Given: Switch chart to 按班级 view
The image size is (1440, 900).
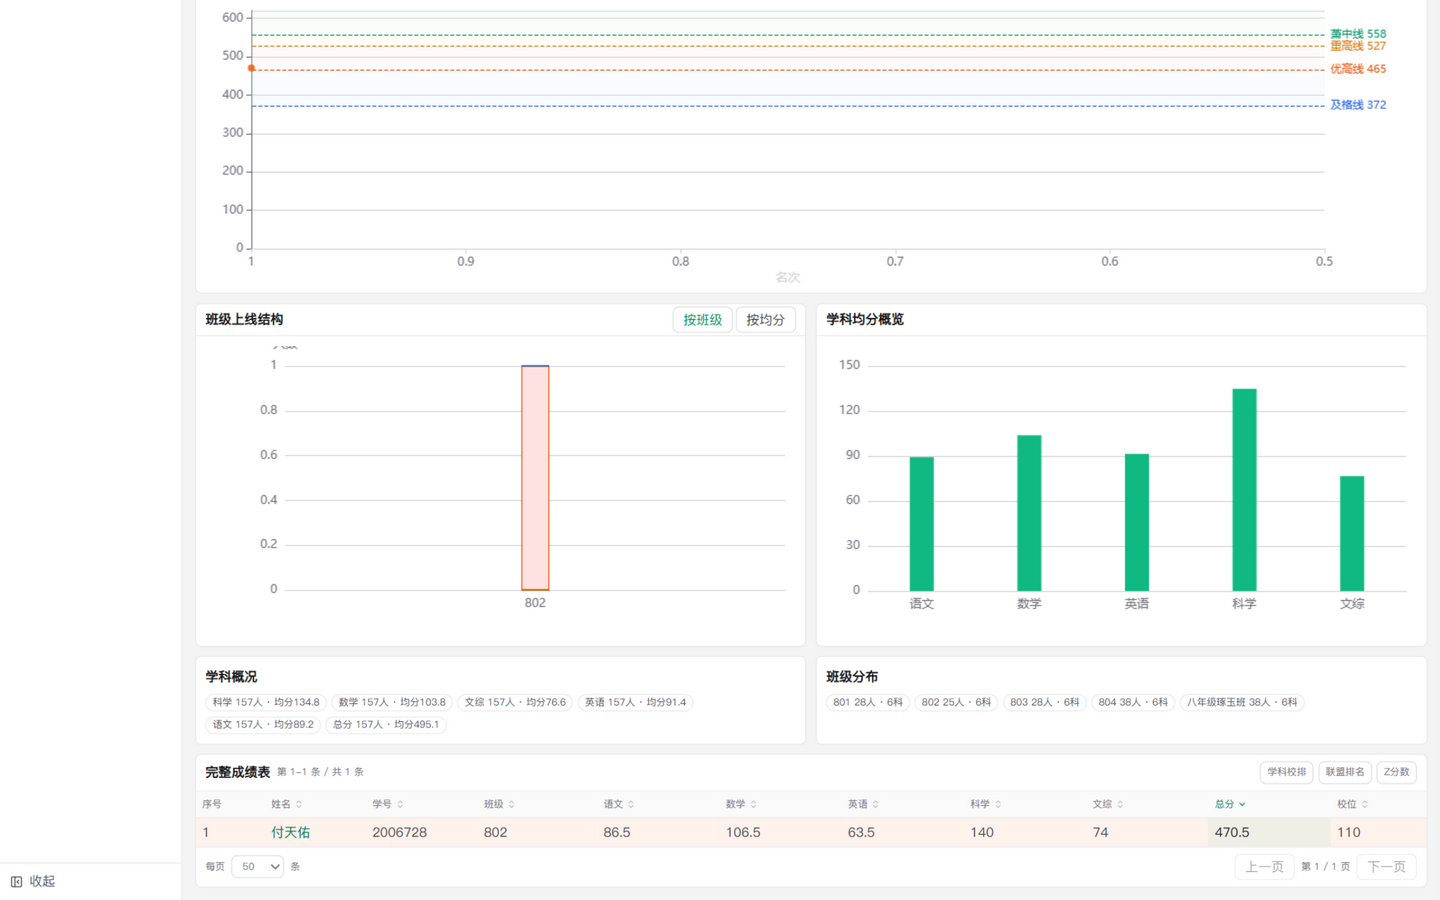Looking at the screenshot, I should (702, 320).
